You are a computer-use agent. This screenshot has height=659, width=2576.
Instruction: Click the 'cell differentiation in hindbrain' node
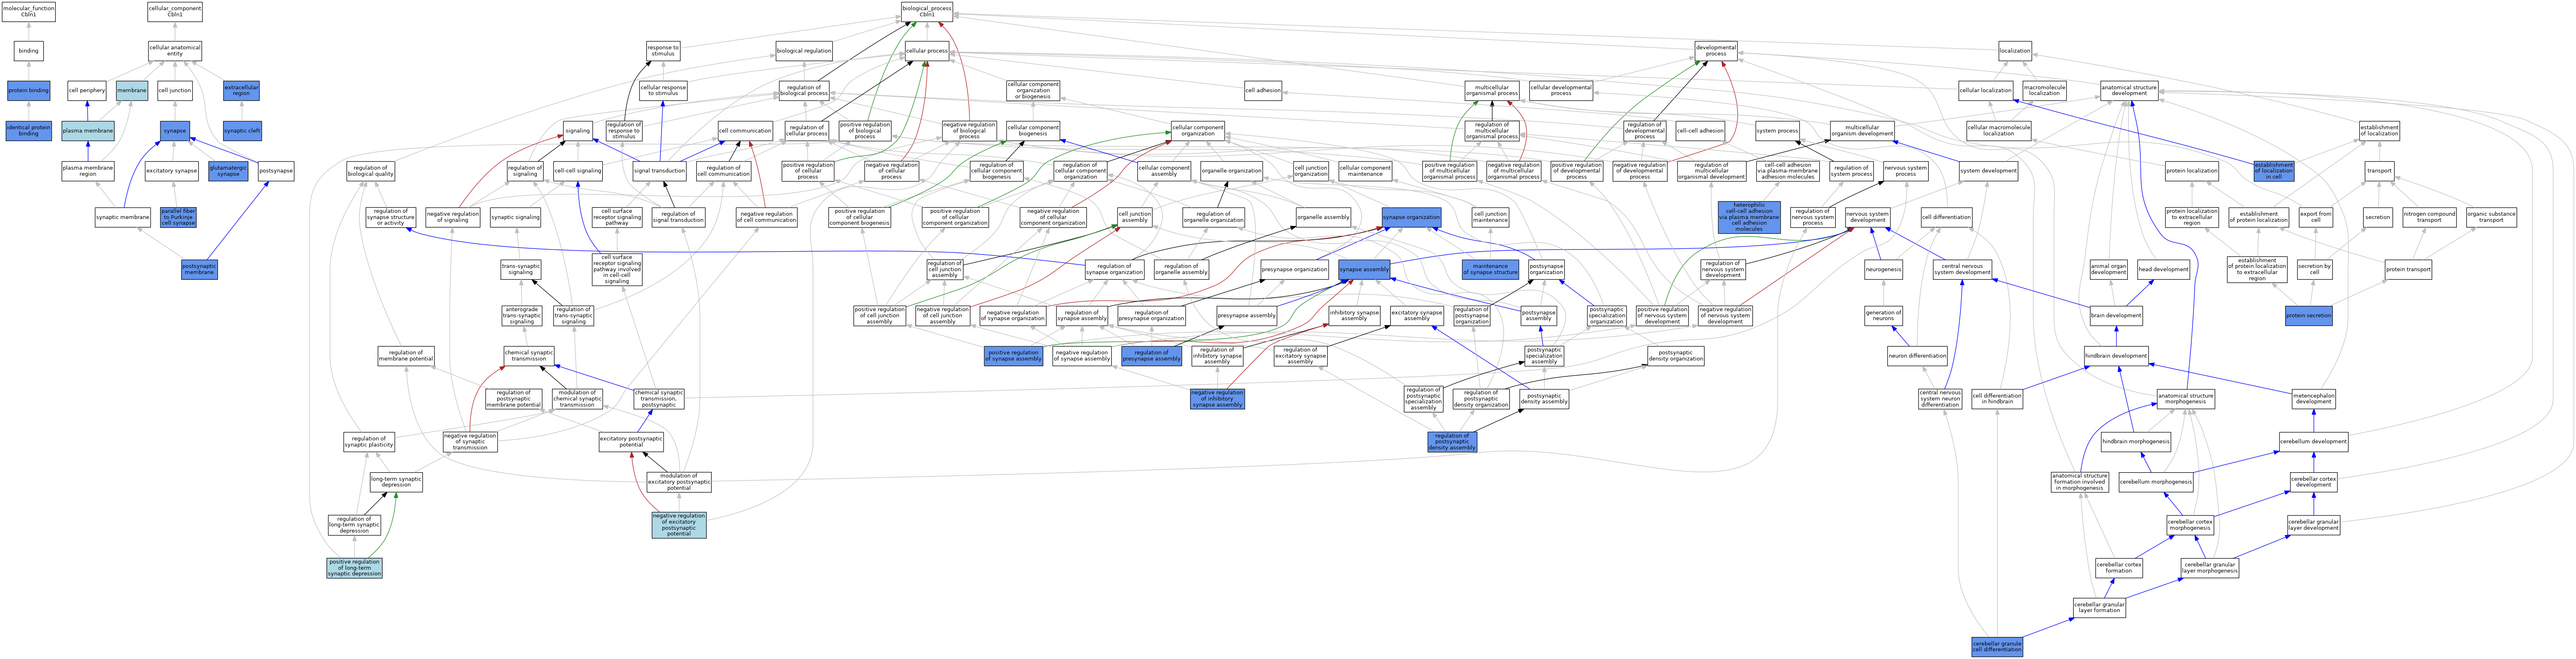(x=1997, y=399)
